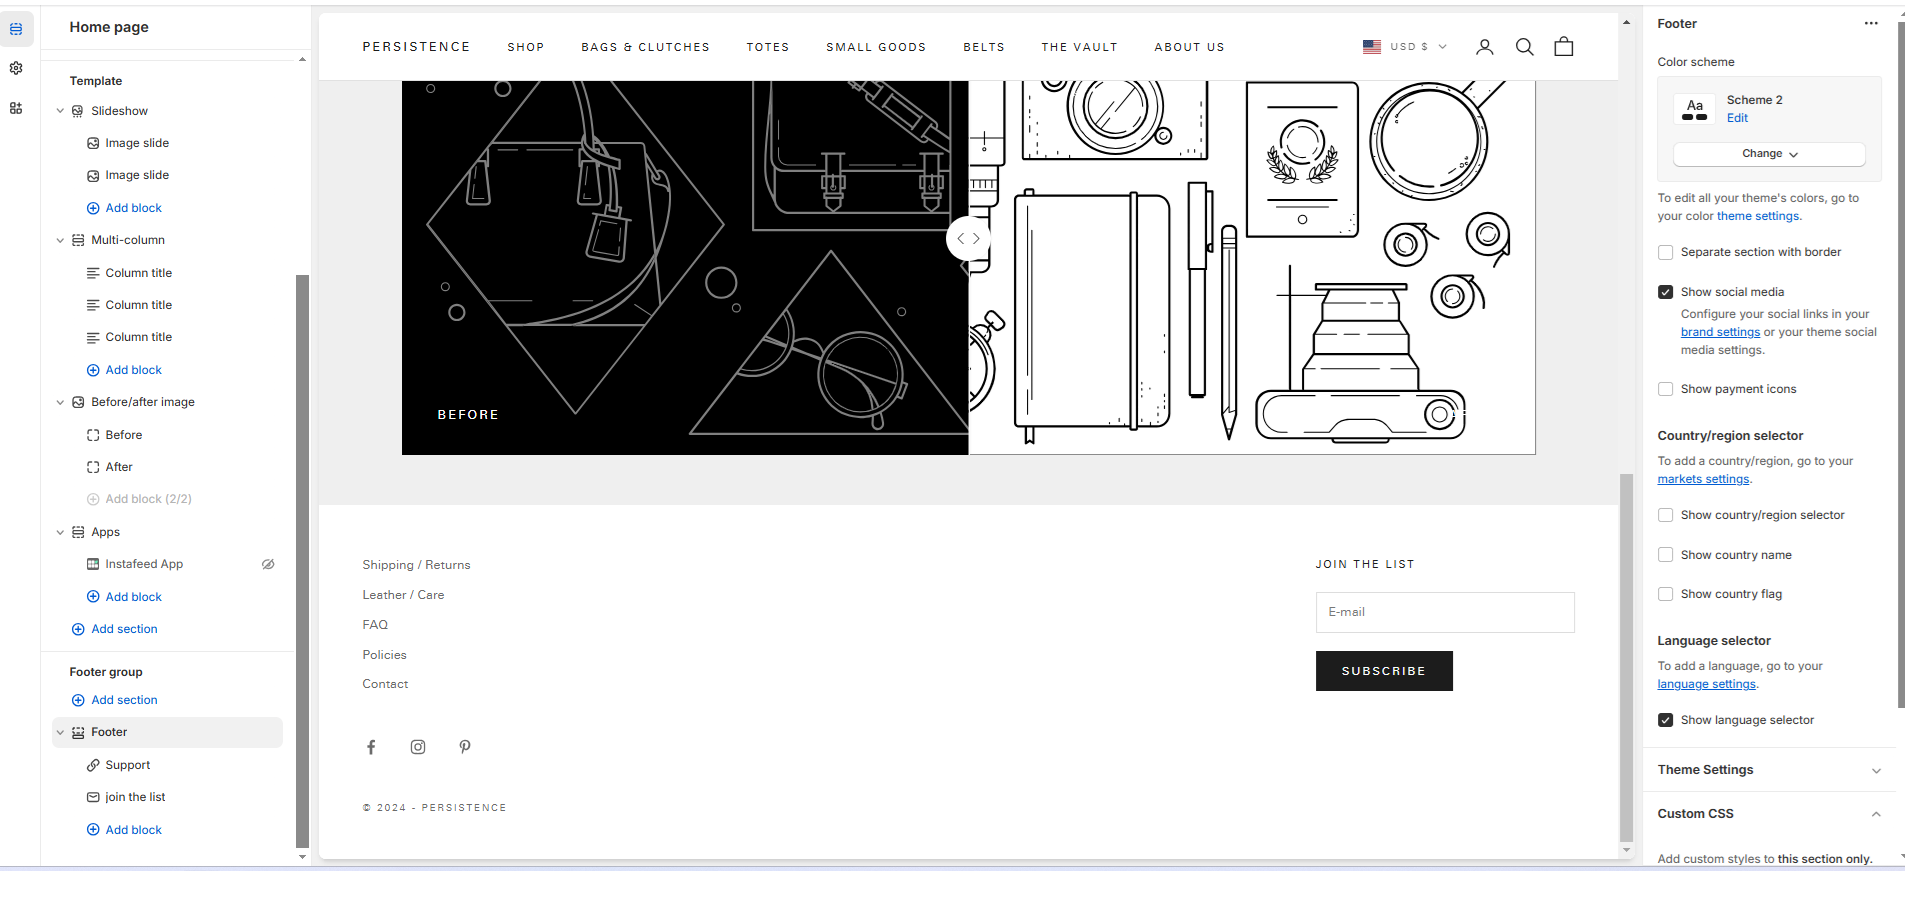The image size is (1905, 914).
Task: Enable Show country/region selector checkbox
Action: pyautogui.click(x=1665, y=515)
